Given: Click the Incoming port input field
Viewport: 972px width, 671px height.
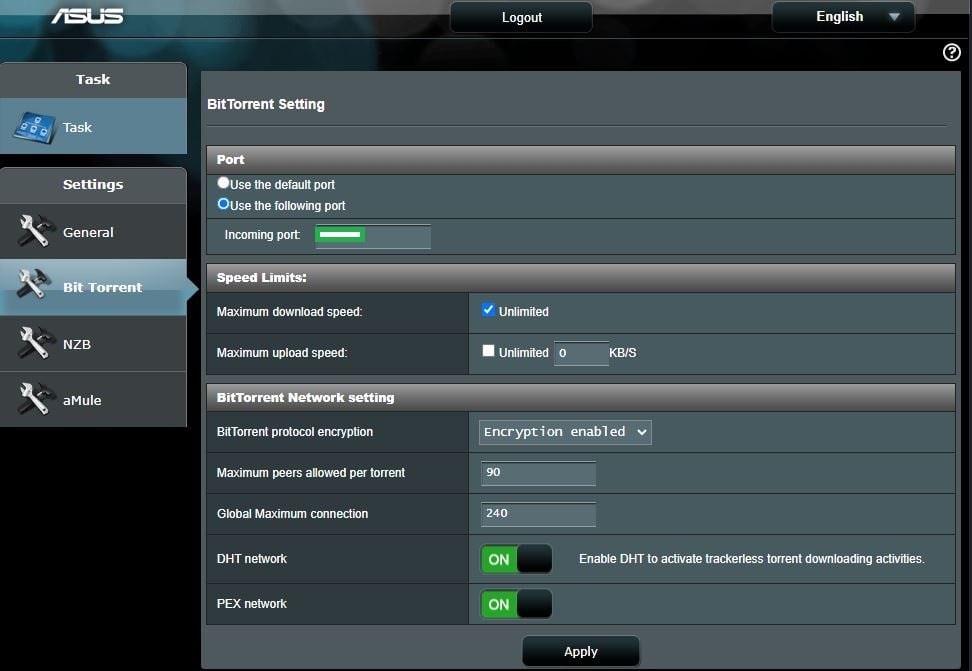Looking at the screenshot, I should point(373,236).
